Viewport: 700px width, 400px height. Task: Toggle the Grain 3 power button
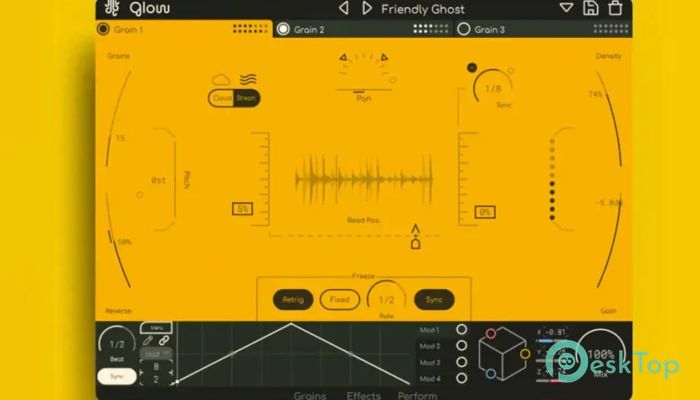(x=463, y=30)
